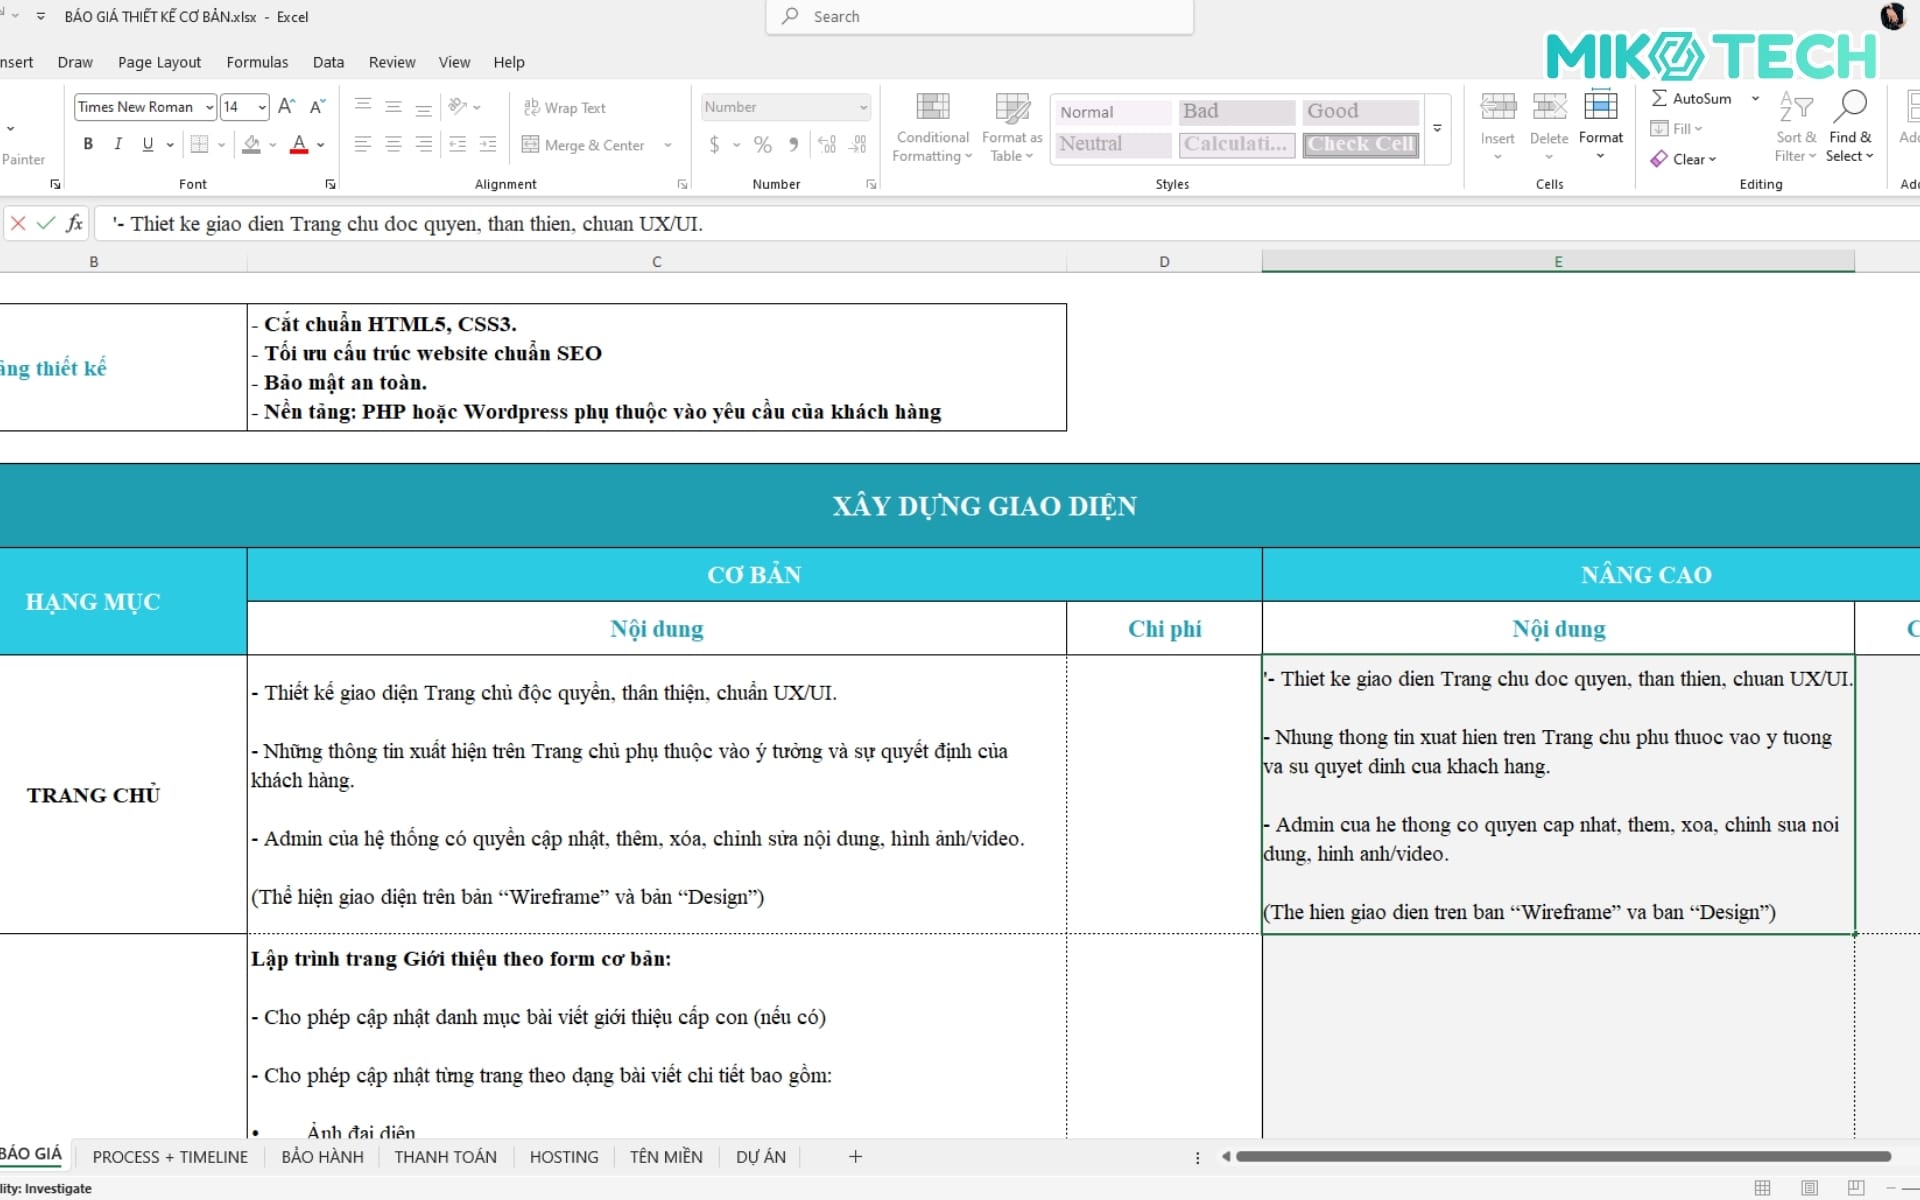Open Review ribbon tab
1920x1200 pixels.
(x=392, y=62)
